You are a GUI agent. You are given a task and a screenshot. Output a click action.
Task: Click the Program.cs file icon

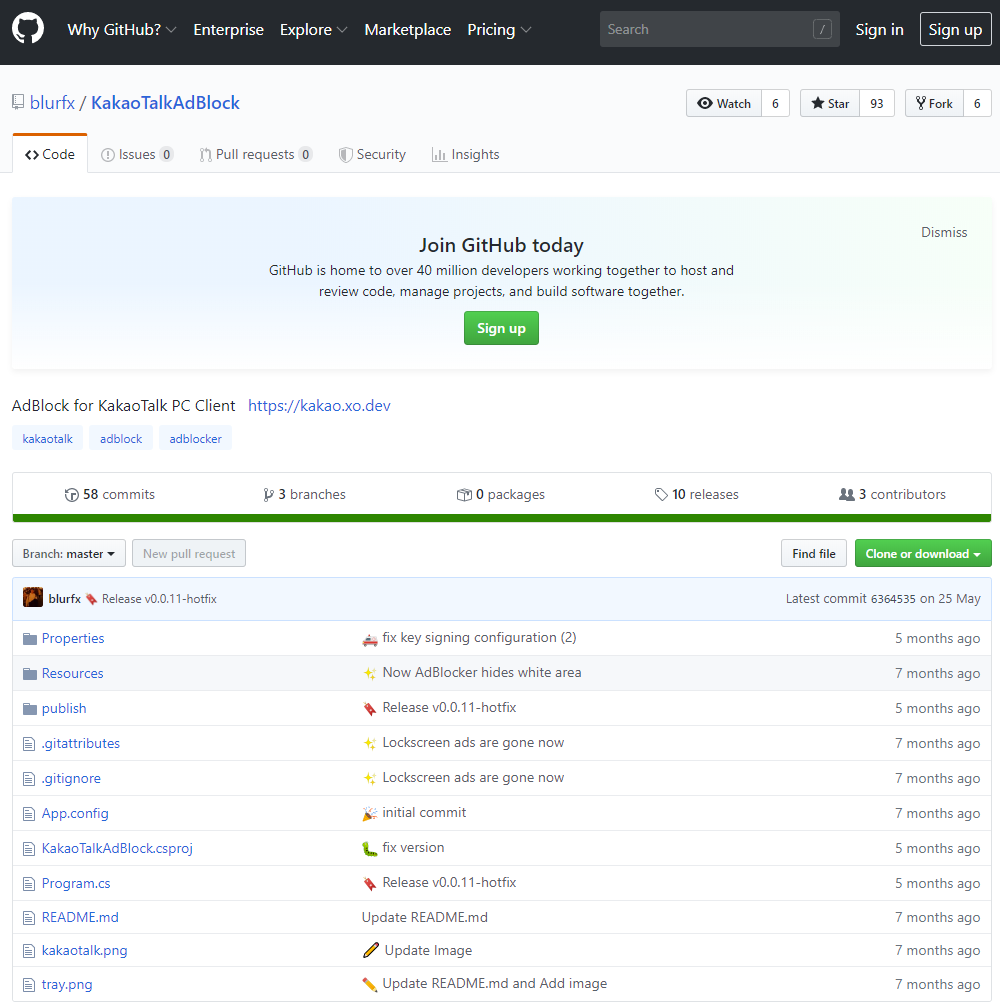coord(29,884)
